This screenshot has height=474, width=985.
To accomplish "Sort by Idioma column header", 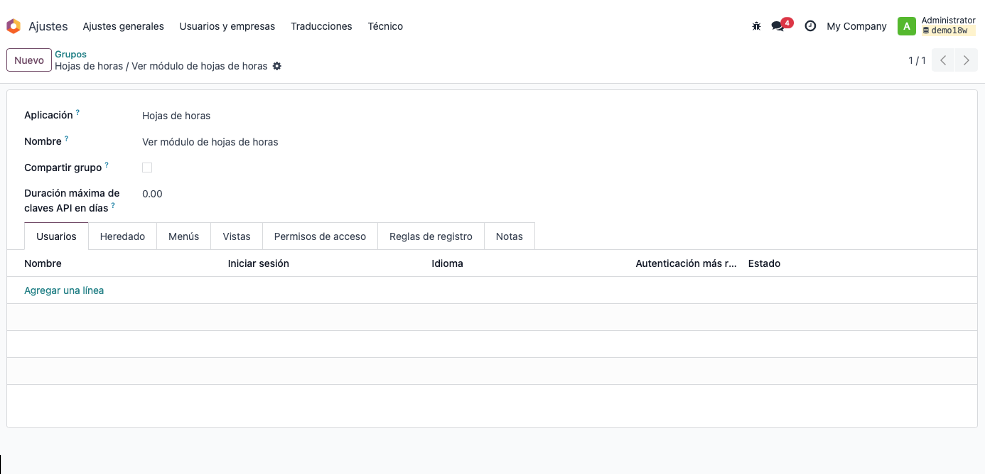I will (447, 264).
